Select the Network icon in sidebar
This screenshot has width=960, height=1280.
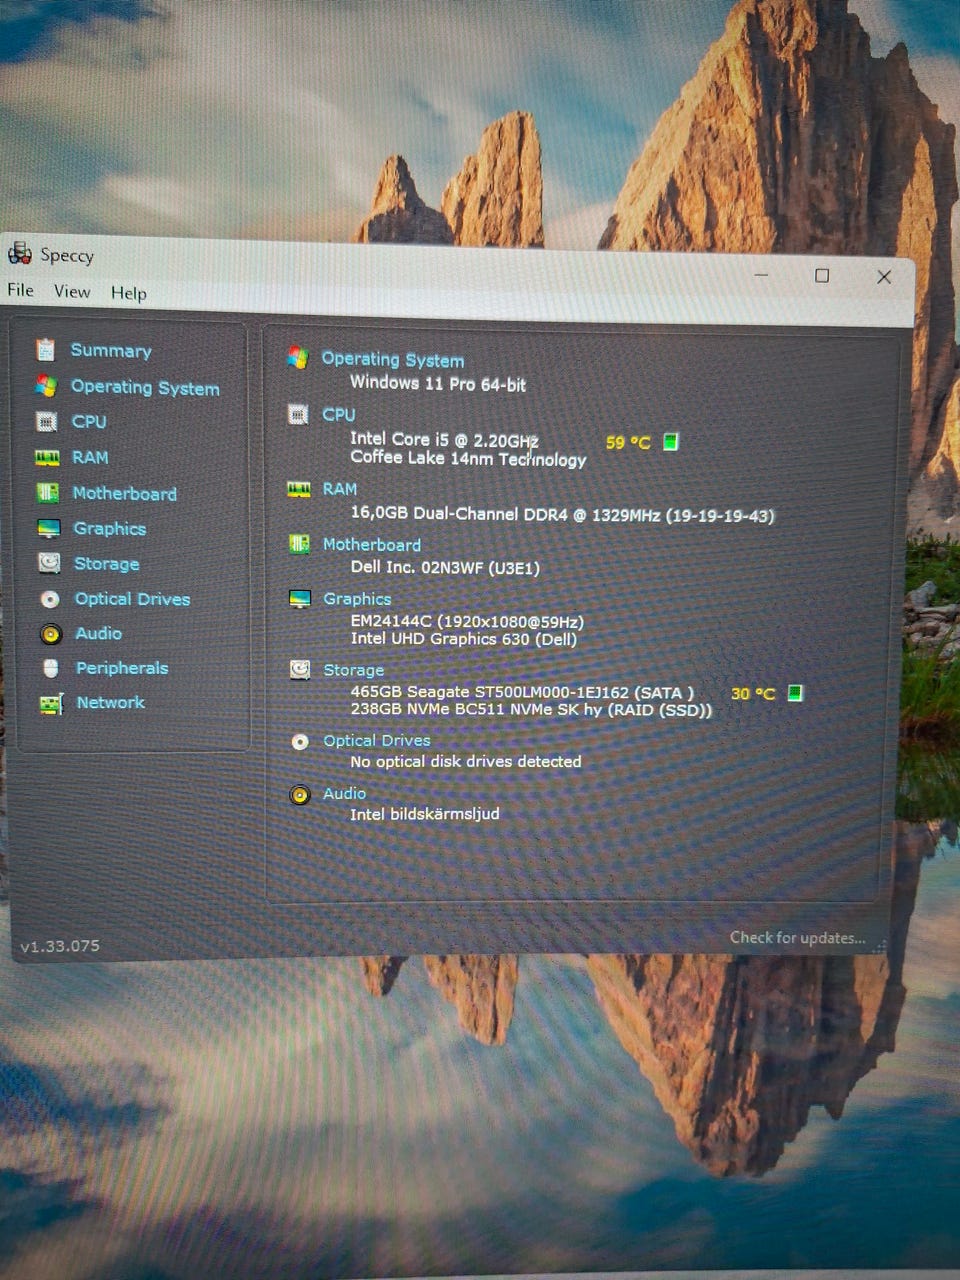click(x=51, y=704)
